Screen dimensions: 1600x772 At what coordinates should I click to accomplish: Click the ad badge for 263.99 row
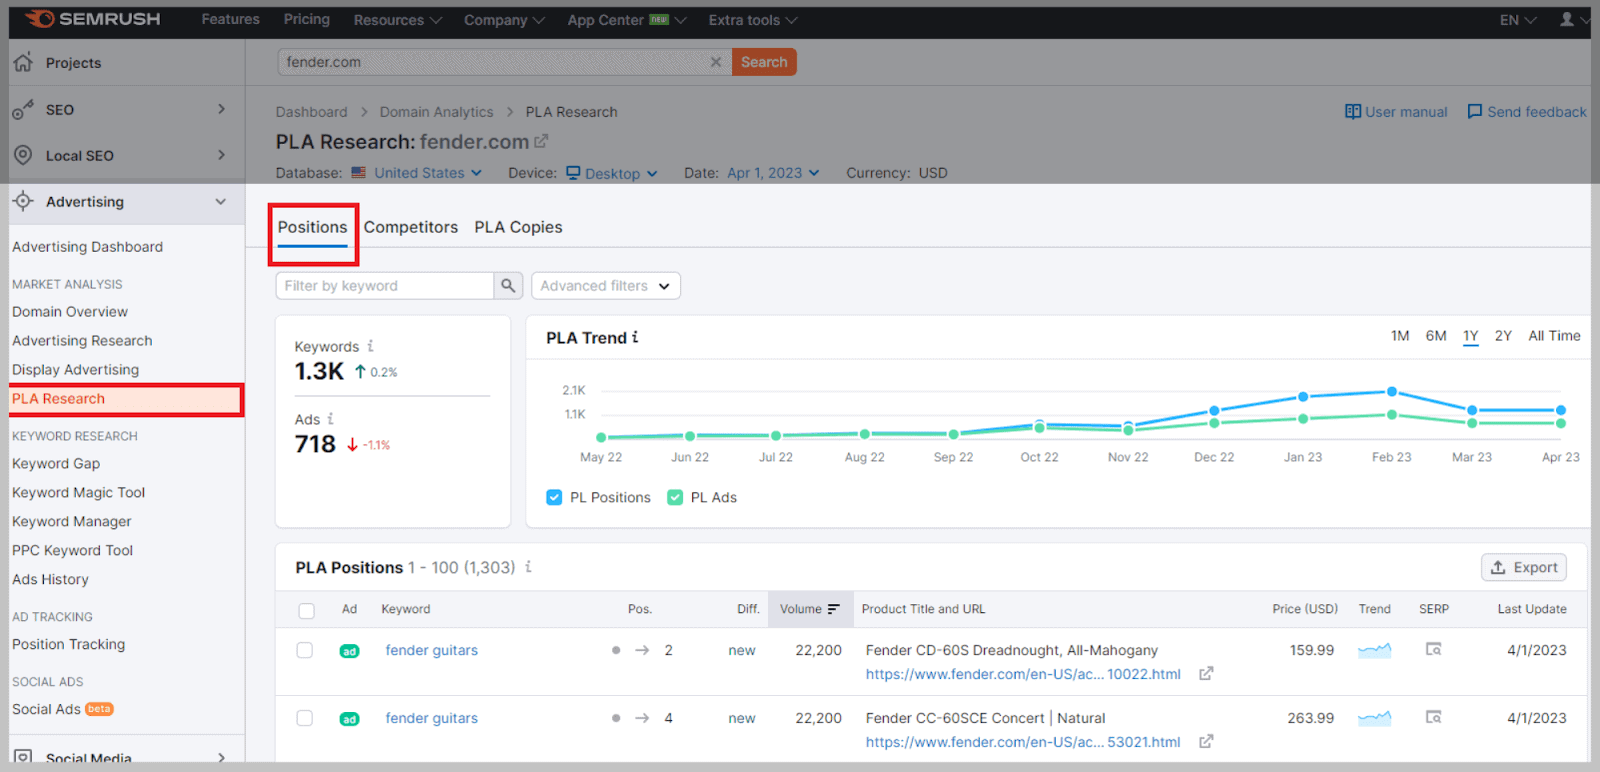[349, 719]
